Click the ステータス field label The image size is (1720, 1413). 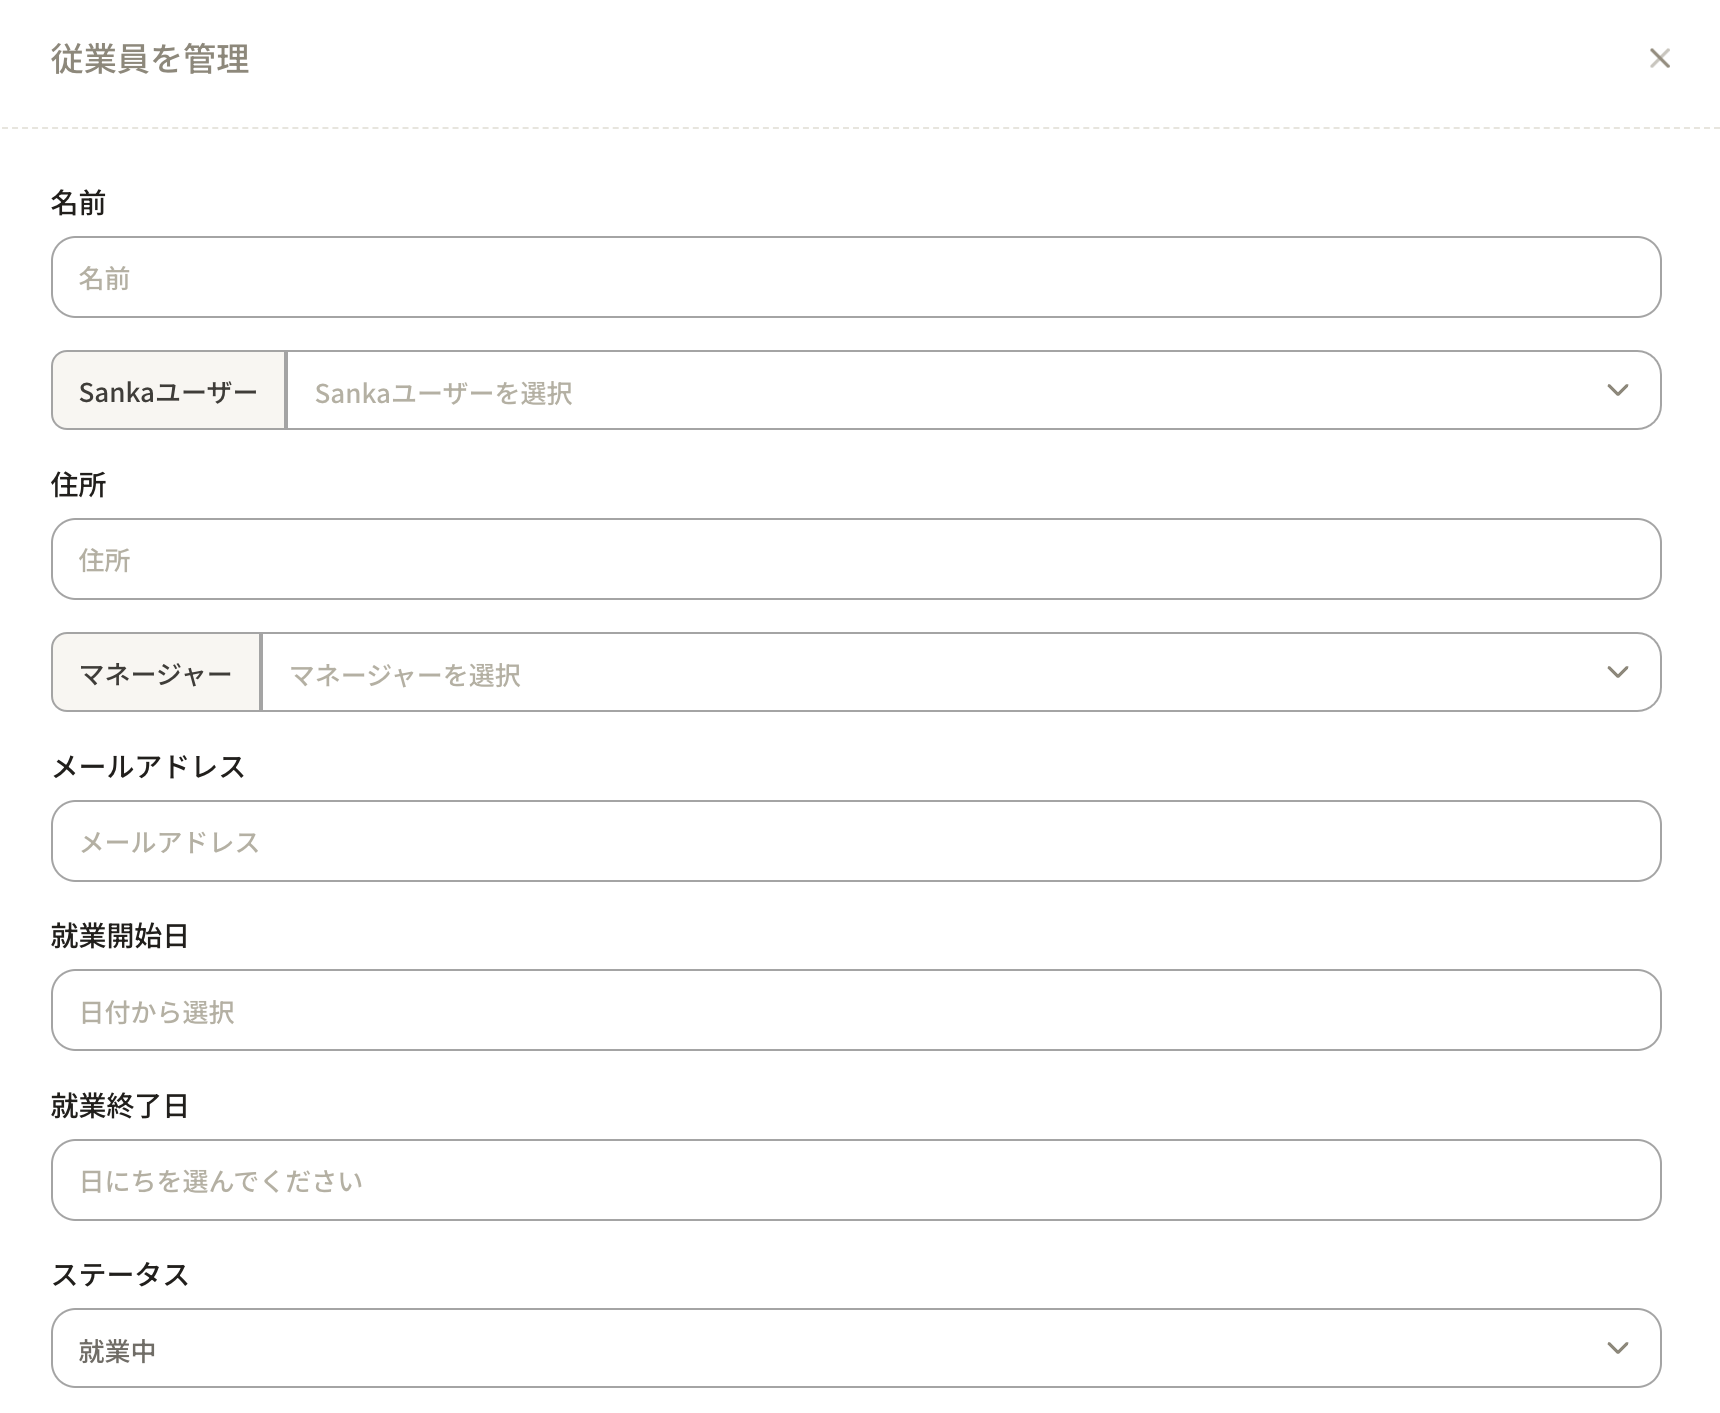point(120,1275)
